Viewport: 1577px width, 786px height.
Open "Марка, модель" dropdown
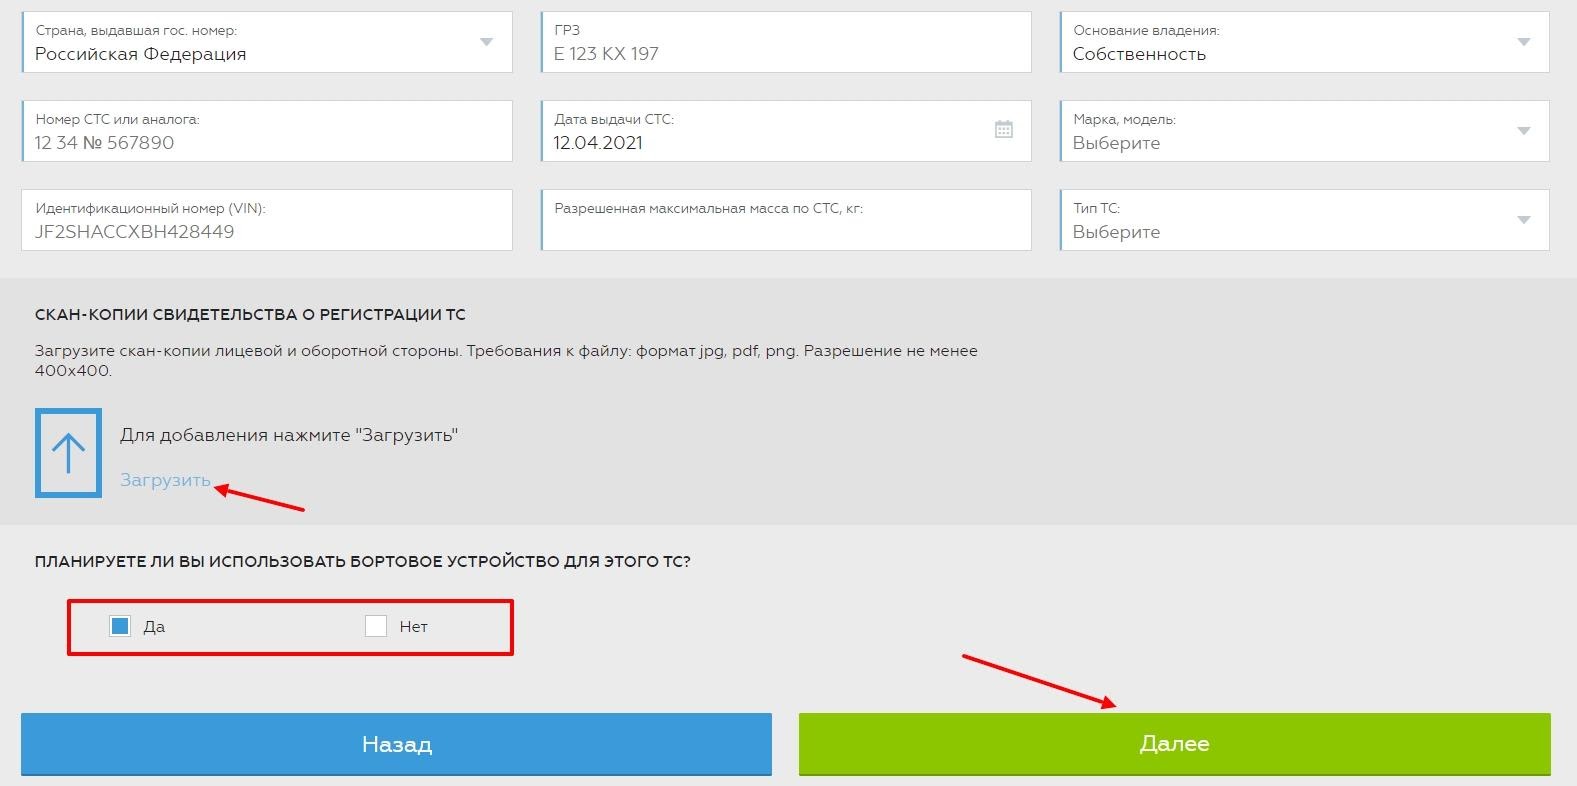[x=1304, y=131]
